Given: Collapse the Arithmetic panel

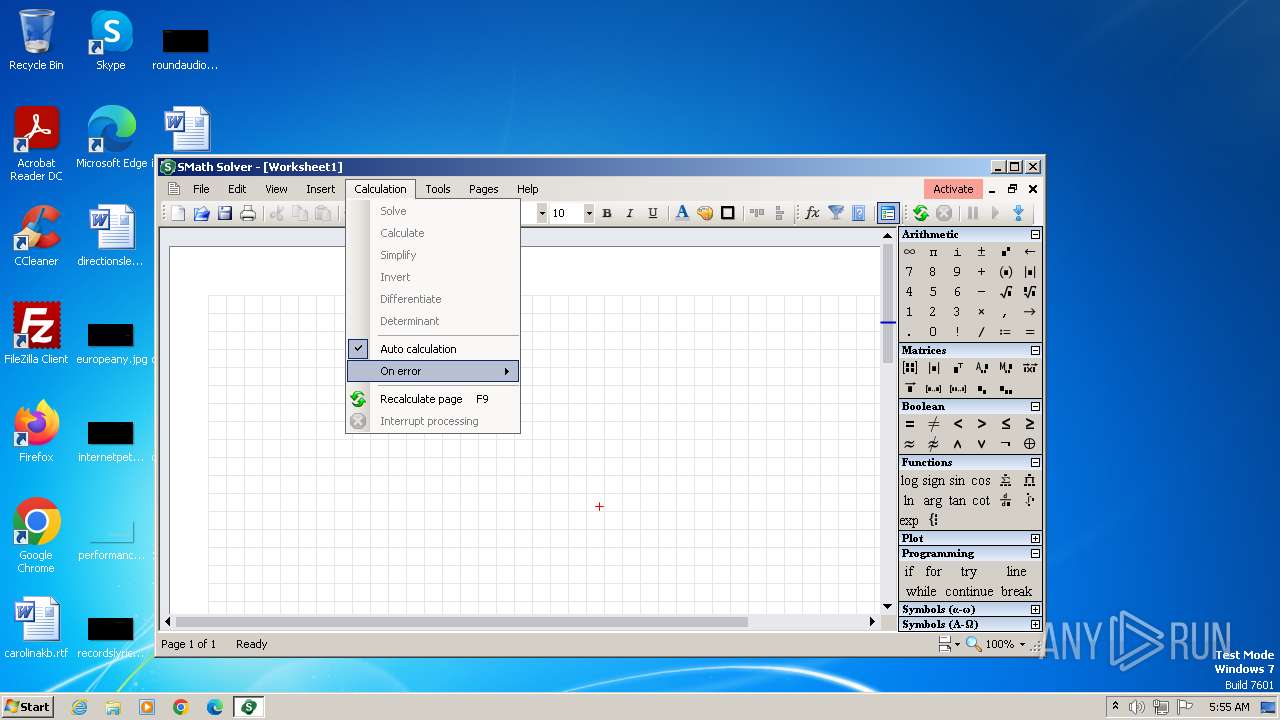Looking at the screenshot, I should tap(1035, 235).
